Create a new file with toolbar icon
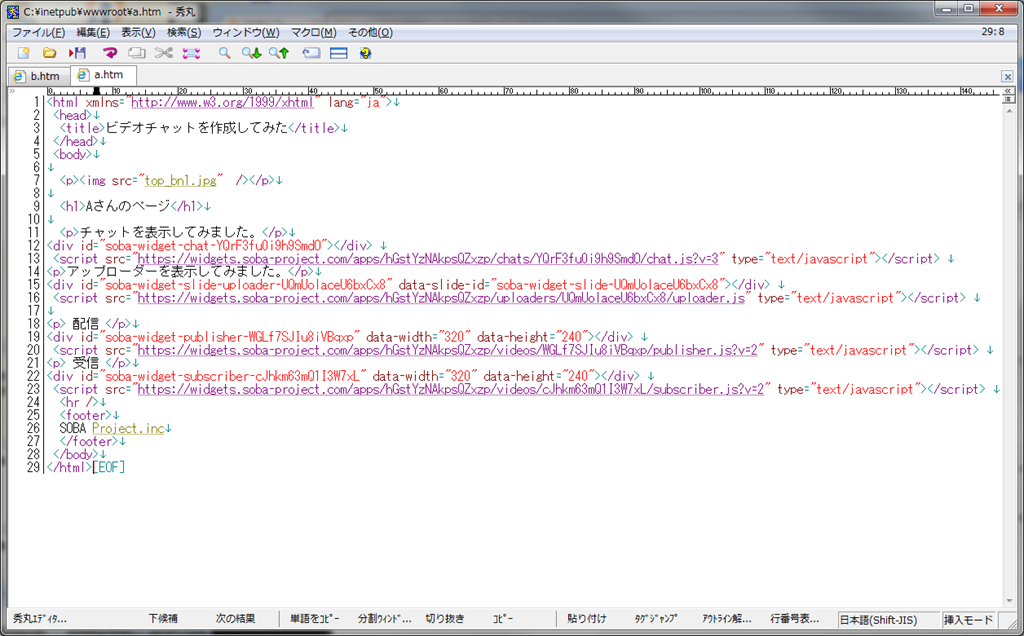1024x636 pixels. pyautogui.click(x=24, y=53)
